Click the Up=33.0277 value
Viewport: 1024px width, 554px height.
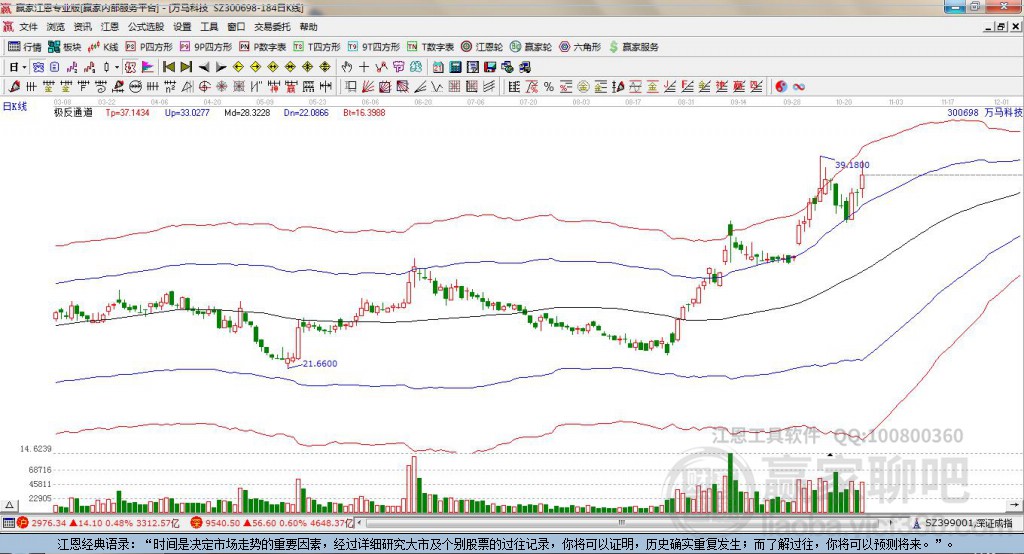[187, 112]
